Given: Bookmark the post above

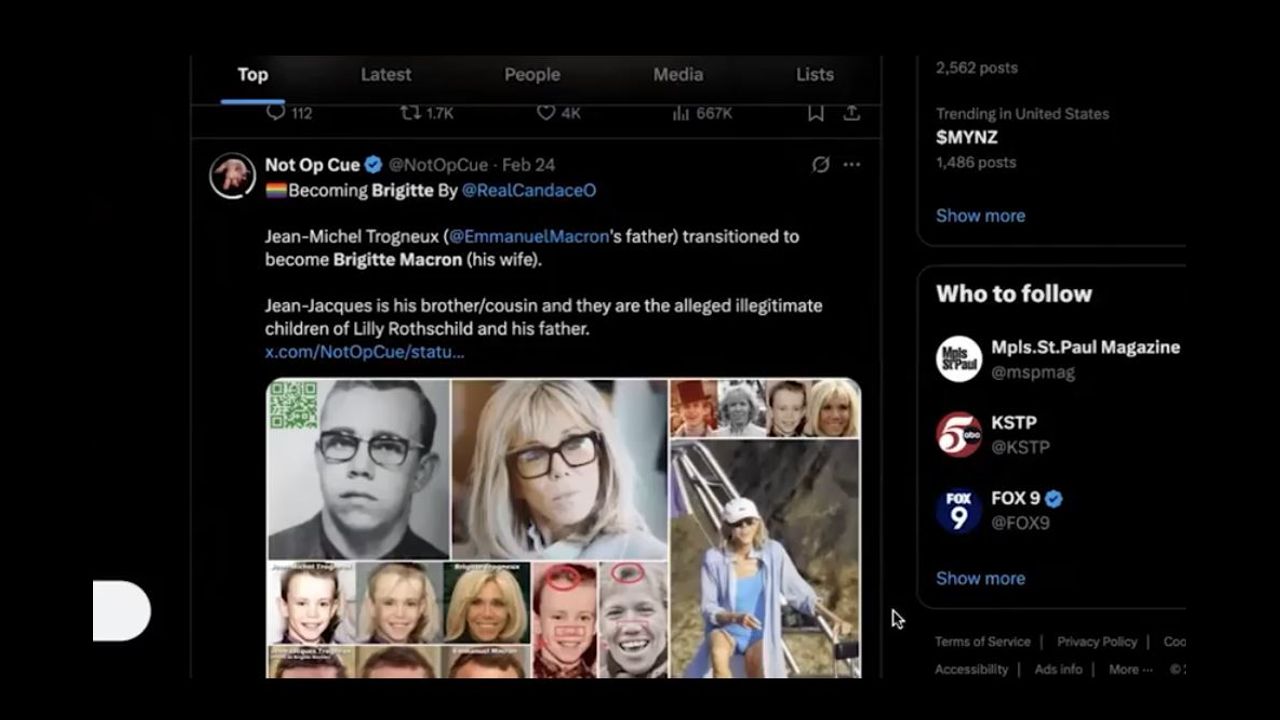Looking at the screenshot, I should point(816,113).
